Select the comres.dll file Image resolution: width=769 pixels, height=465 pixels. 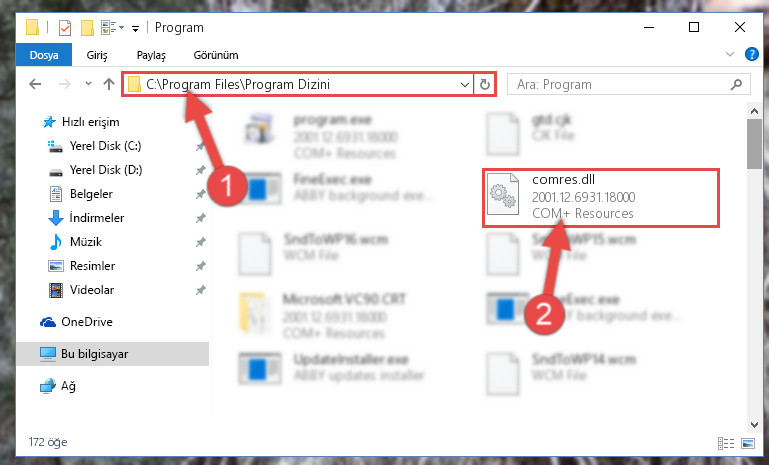(601, 198)
